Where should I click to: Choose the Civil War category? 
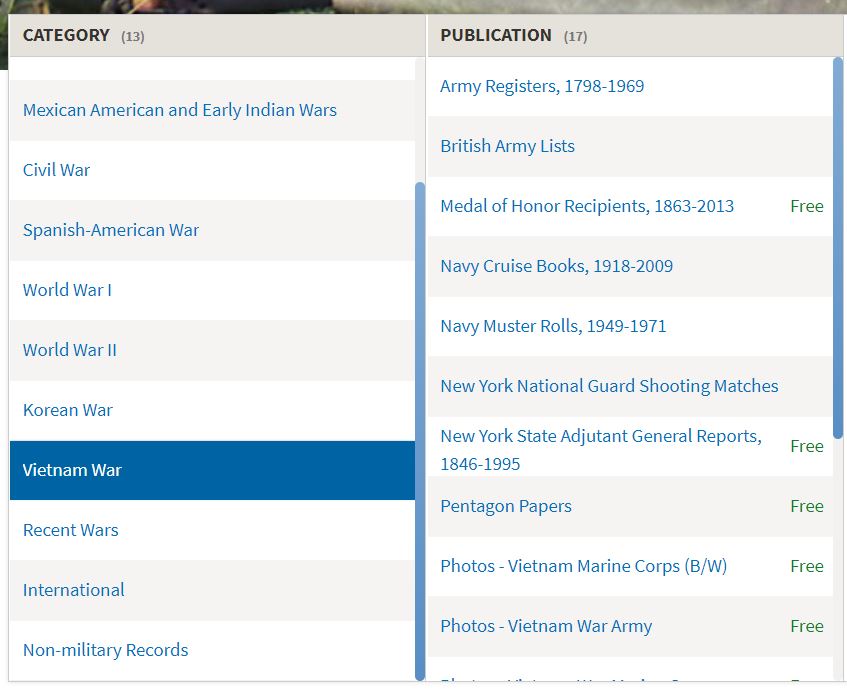tap(57, 170)
